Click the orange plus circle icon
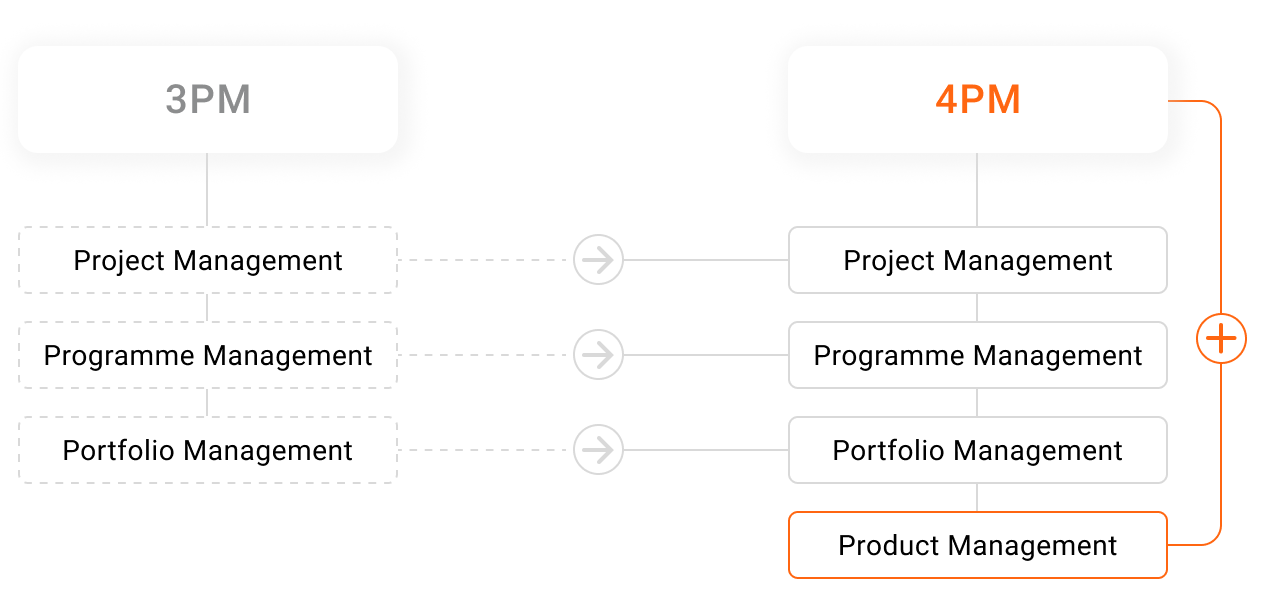 point(1221,339)
